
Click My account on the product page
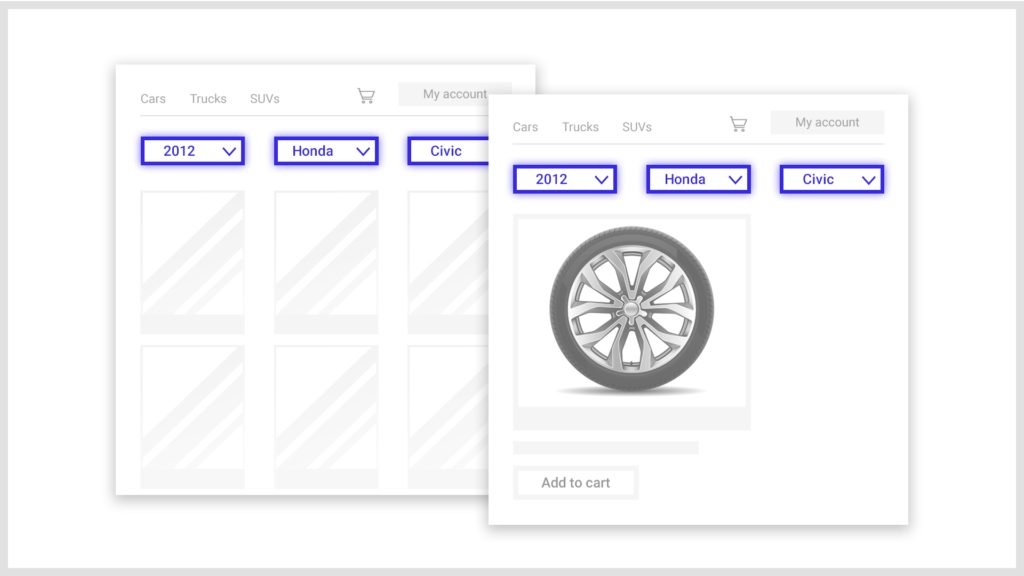point(827,122)
